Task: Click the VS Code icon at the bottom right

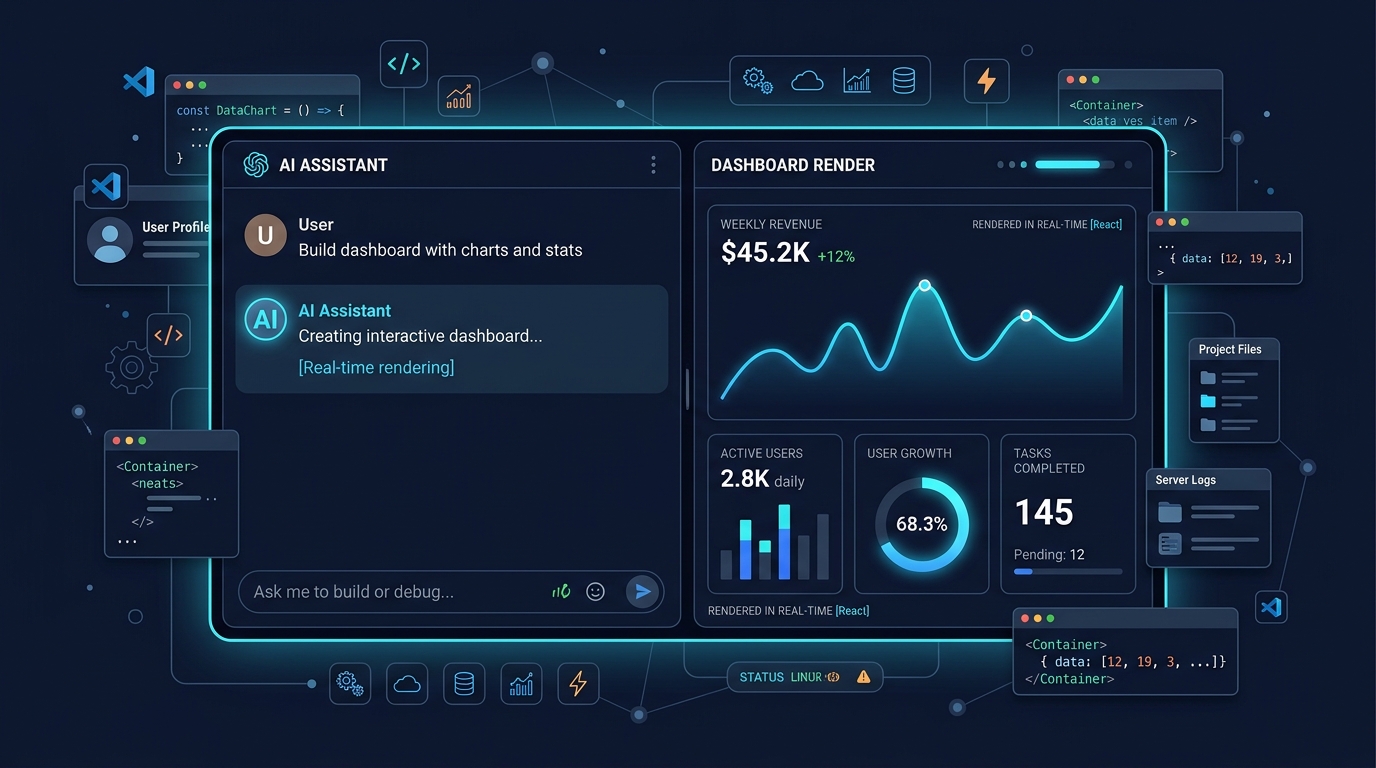Action: (x=1271, y=606)
